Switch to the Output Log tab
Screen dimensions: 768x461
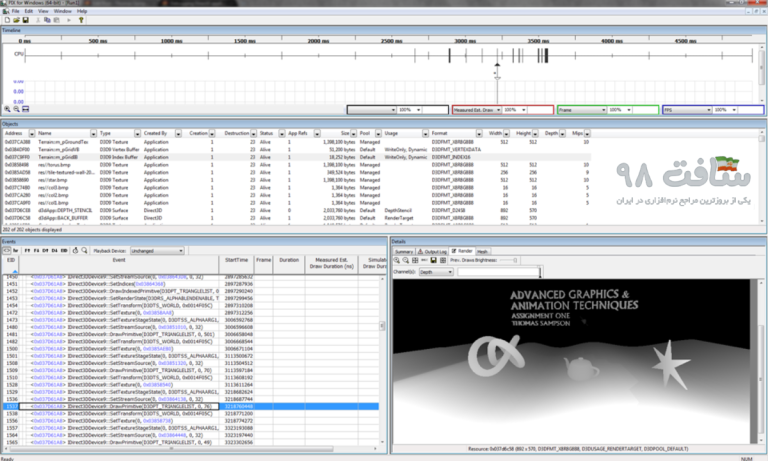point(434,251)
